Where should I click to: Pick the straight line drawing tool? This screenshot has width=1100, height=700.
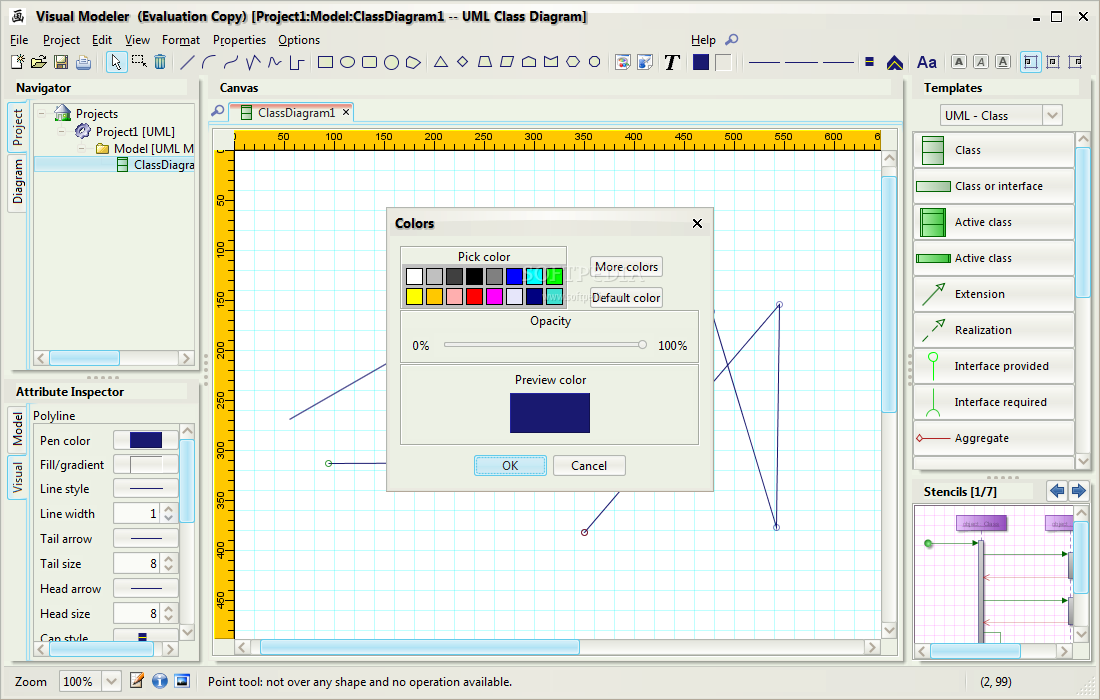[187, 62]
